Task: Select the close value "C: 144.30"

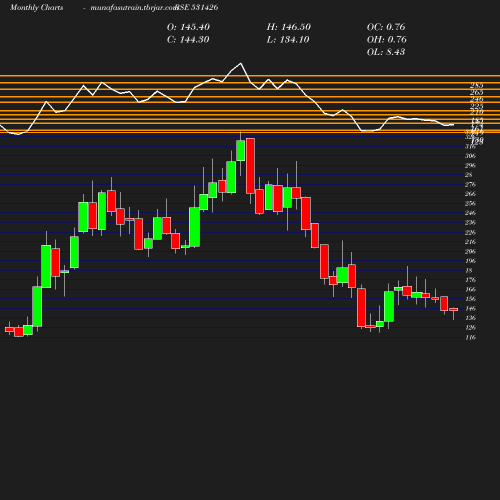Action: (x=188, y=40)
